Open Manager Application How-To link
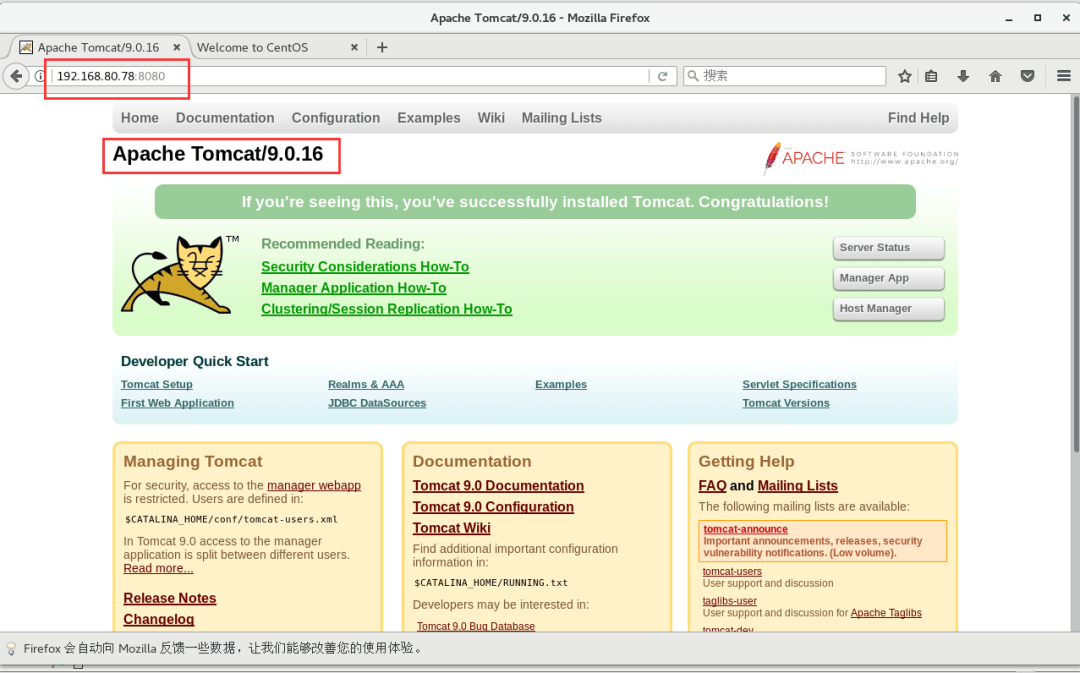The height and width of the screenshot is (673, 1080). [353, 288]
